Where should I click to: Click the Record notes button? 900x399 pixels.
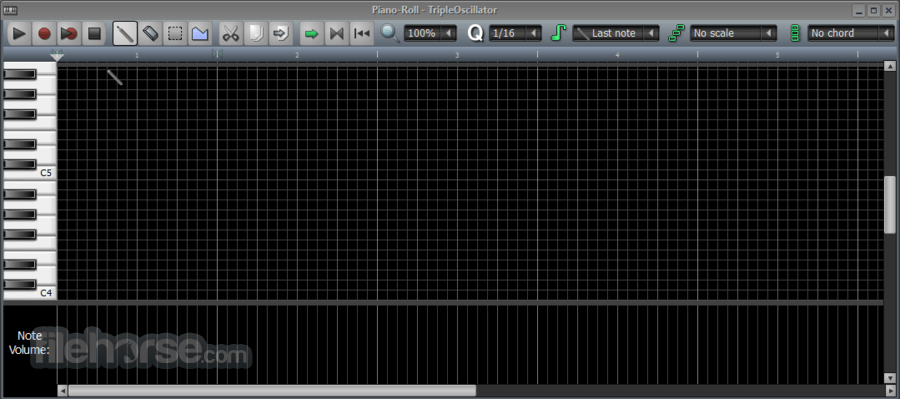pyautogui.click(x=44, y=34)
